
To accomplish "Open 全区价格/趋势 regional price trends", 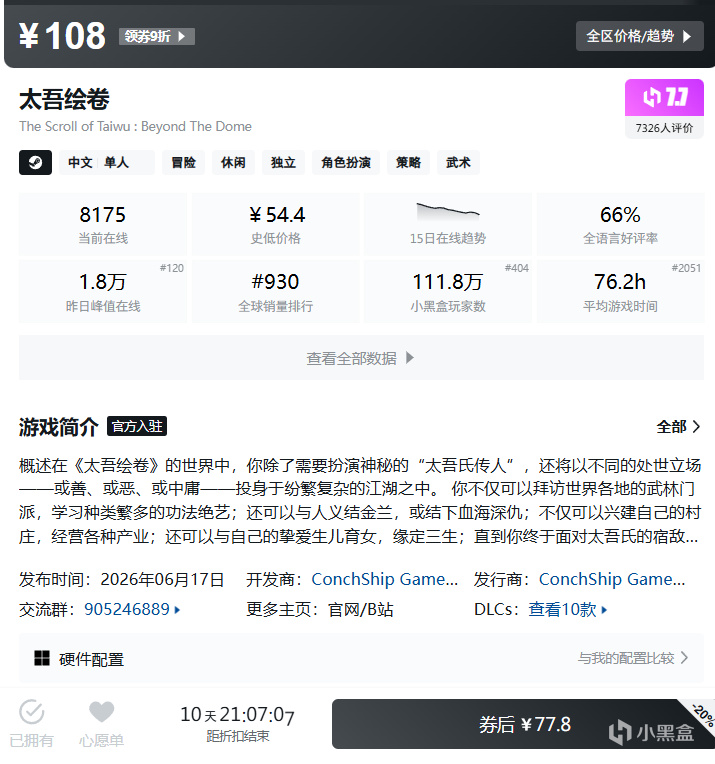I will [x=639, y=36].
